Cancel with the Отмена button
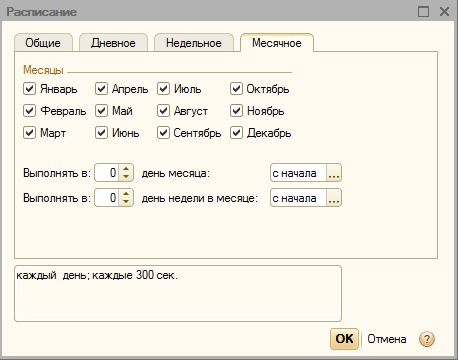This screenshot has height=360, width=458. pos(387,339)
